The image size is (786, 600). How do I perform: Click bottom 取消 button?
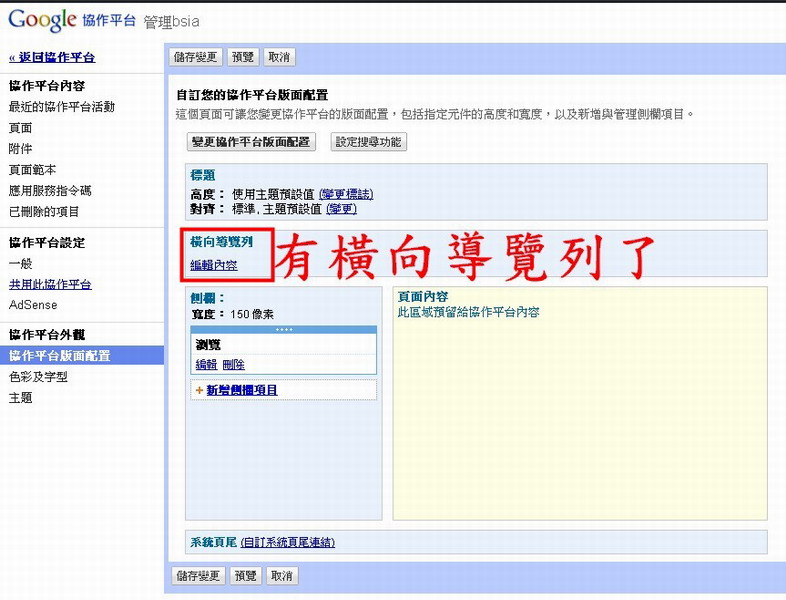coord(282,576)
